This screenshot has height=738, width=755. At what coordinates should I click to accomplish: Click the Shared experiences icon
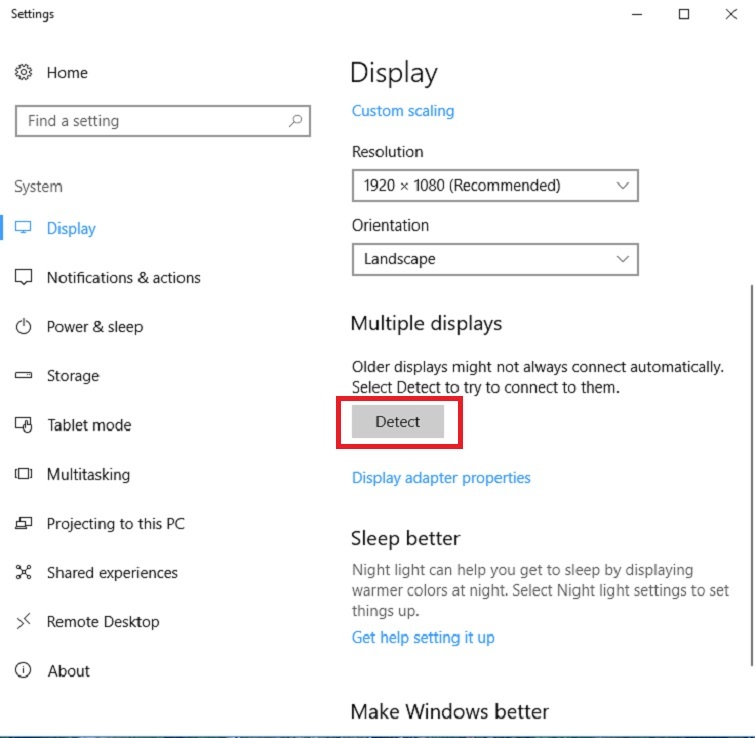[24, 573]
